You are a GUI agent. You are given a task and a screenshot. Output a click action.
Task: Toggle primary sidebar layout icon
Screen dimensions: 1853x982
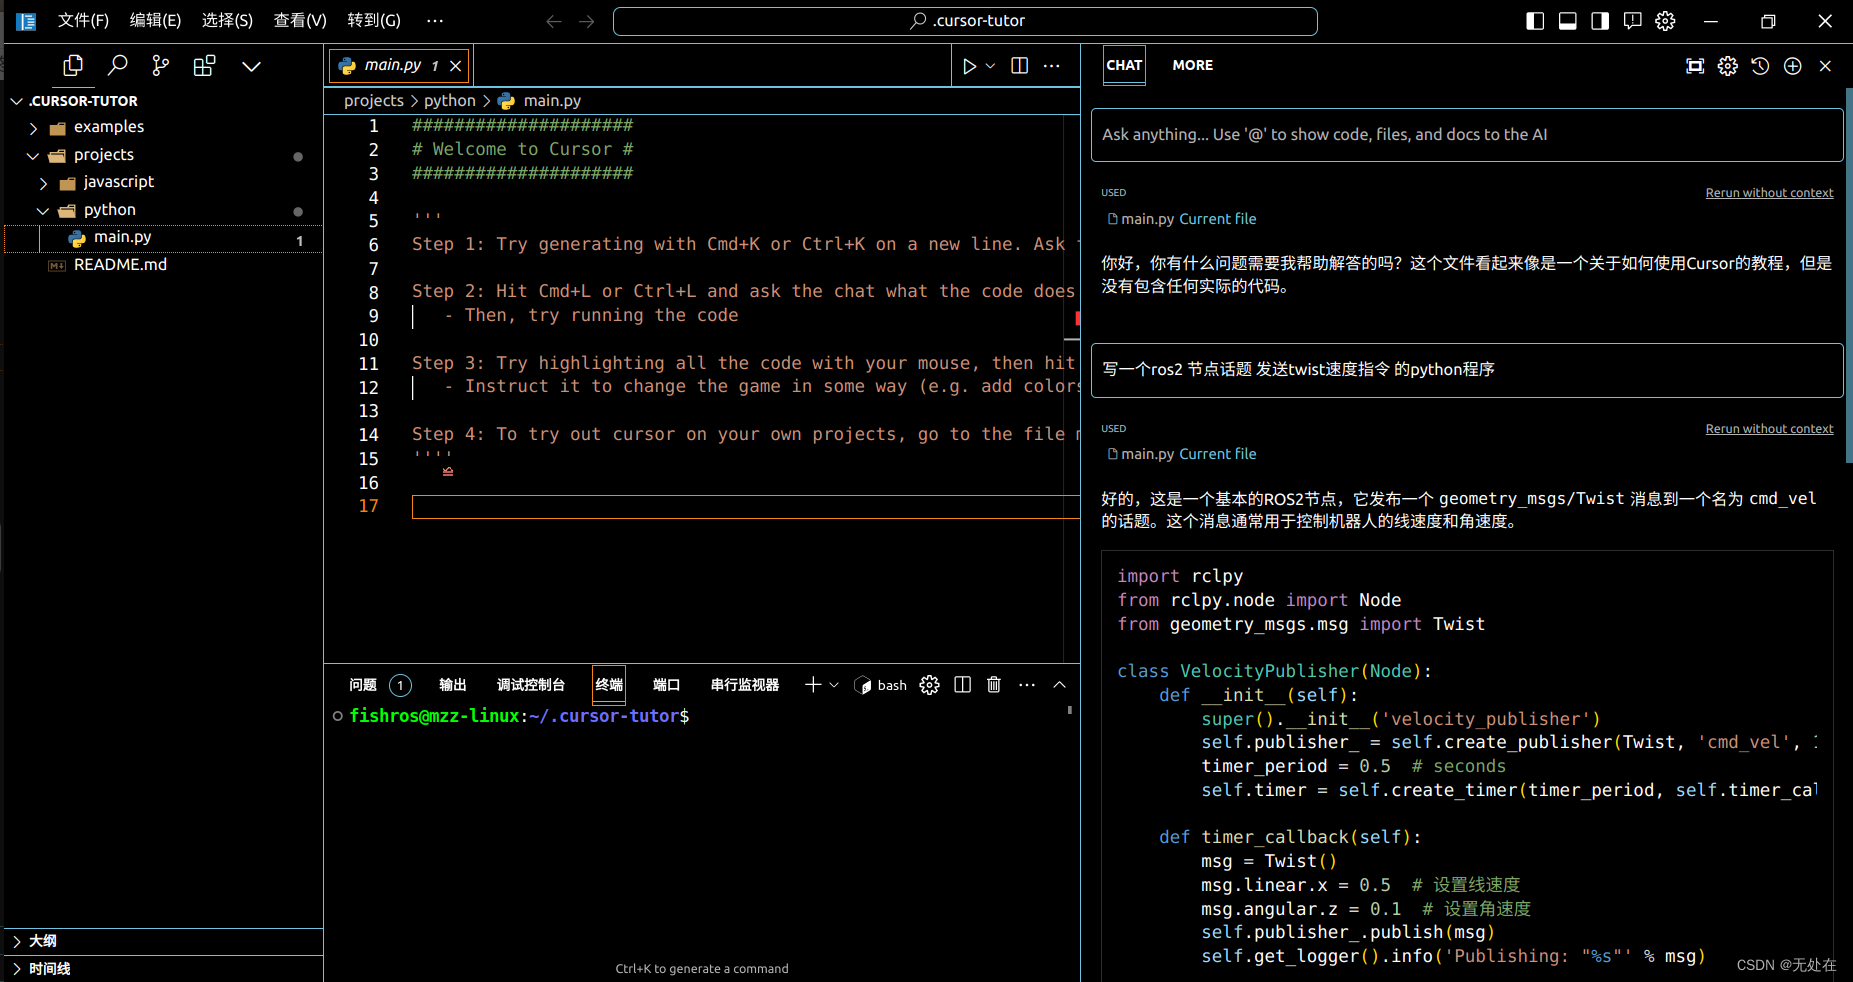[x=1535, y=21]
